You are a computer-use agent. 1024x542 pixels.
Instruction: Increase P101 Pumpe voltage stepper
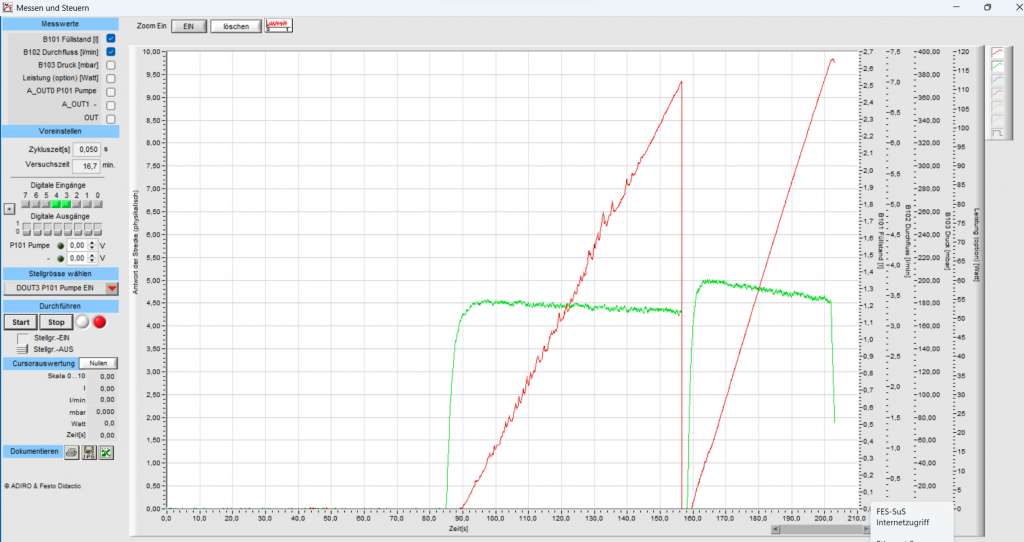[x=92, y=241]
